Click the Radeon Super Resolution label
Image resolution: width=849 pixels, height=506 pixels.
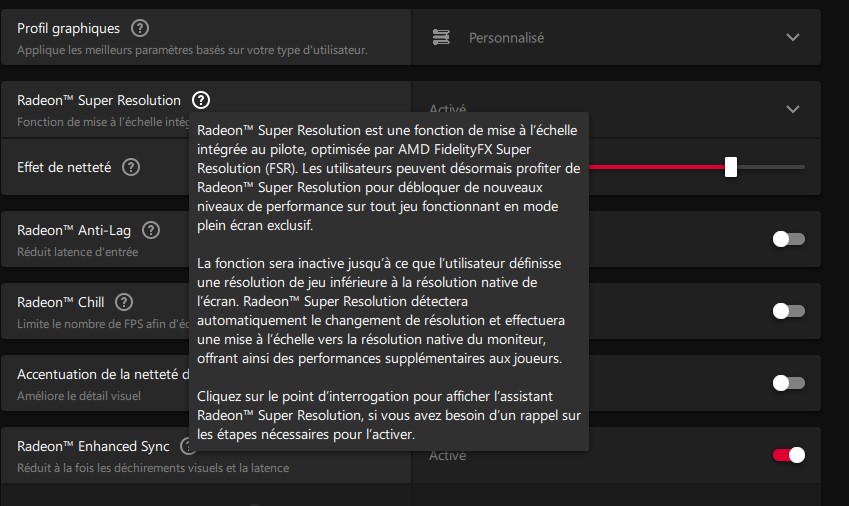(99, 100)
